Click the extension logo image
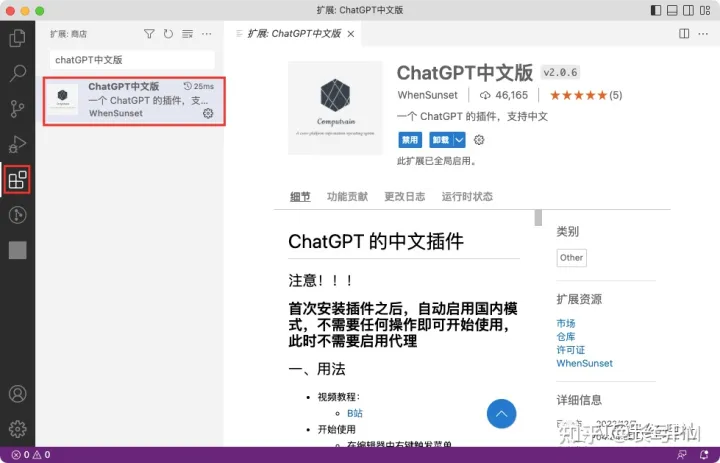This screenshot has width=720, height=463. [x=335, y=108]
